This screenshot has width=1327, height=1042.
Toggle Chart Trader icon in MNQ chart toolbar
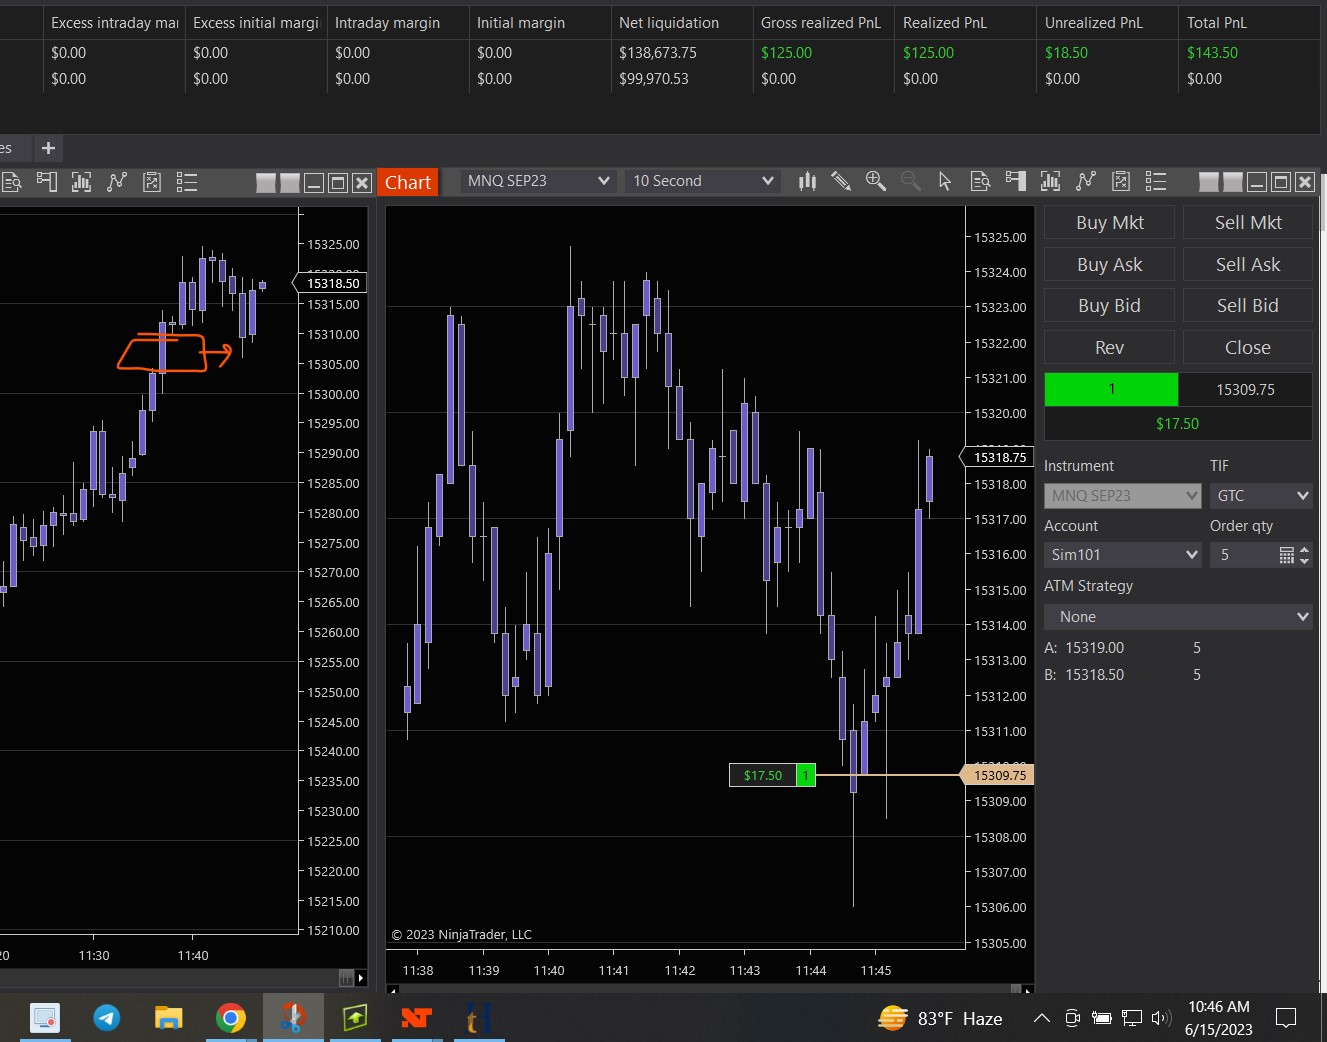click(x=1016, y=181)
